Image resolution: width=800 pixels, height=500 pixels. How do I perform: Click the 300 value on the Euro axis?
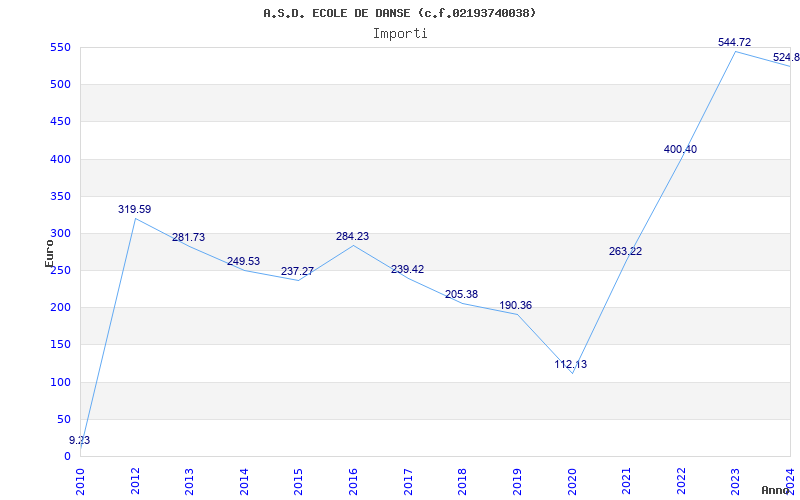point(60,234)
